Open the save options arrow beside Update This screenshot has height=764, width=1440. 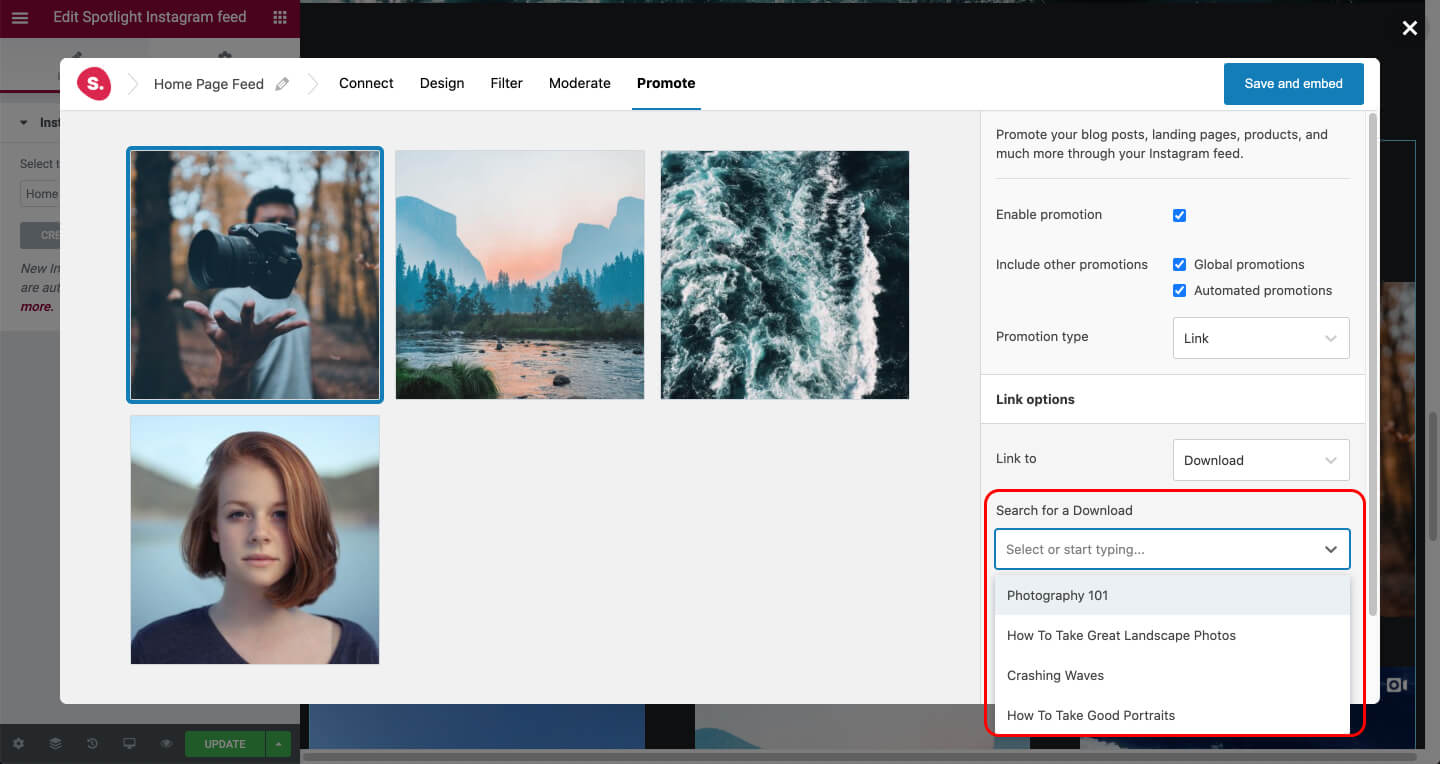(x=278, y=744)
